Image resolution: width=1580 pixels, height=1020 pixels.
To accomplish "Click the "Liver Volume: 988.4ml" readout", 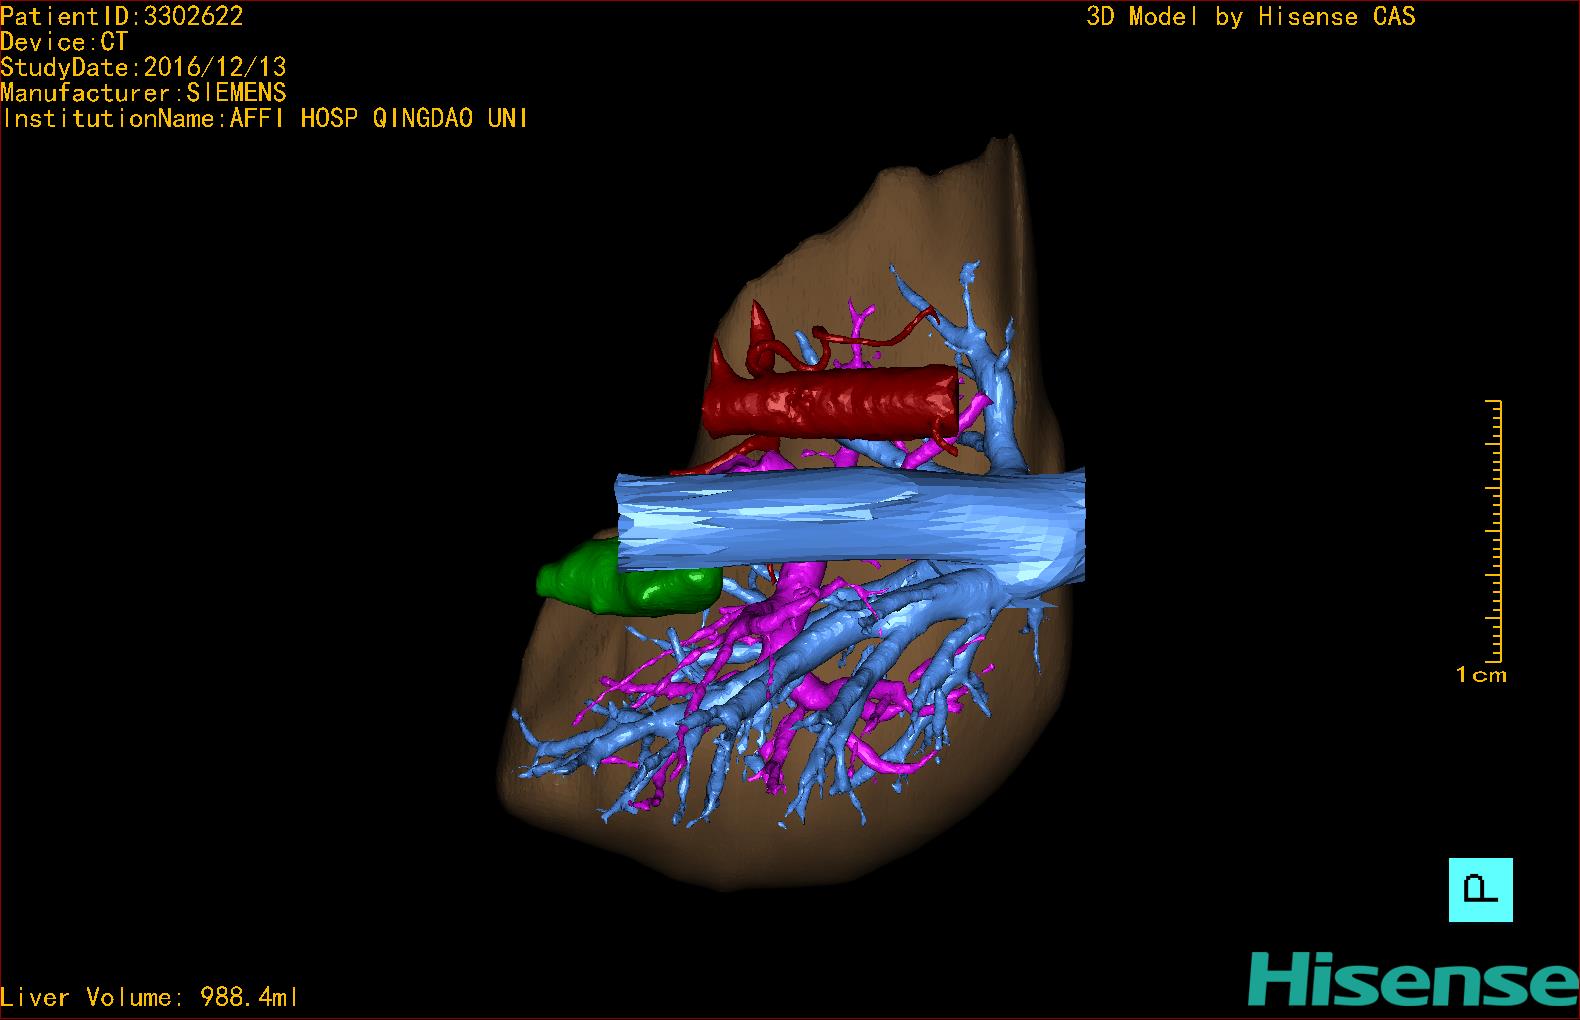I will click(149, 997).
